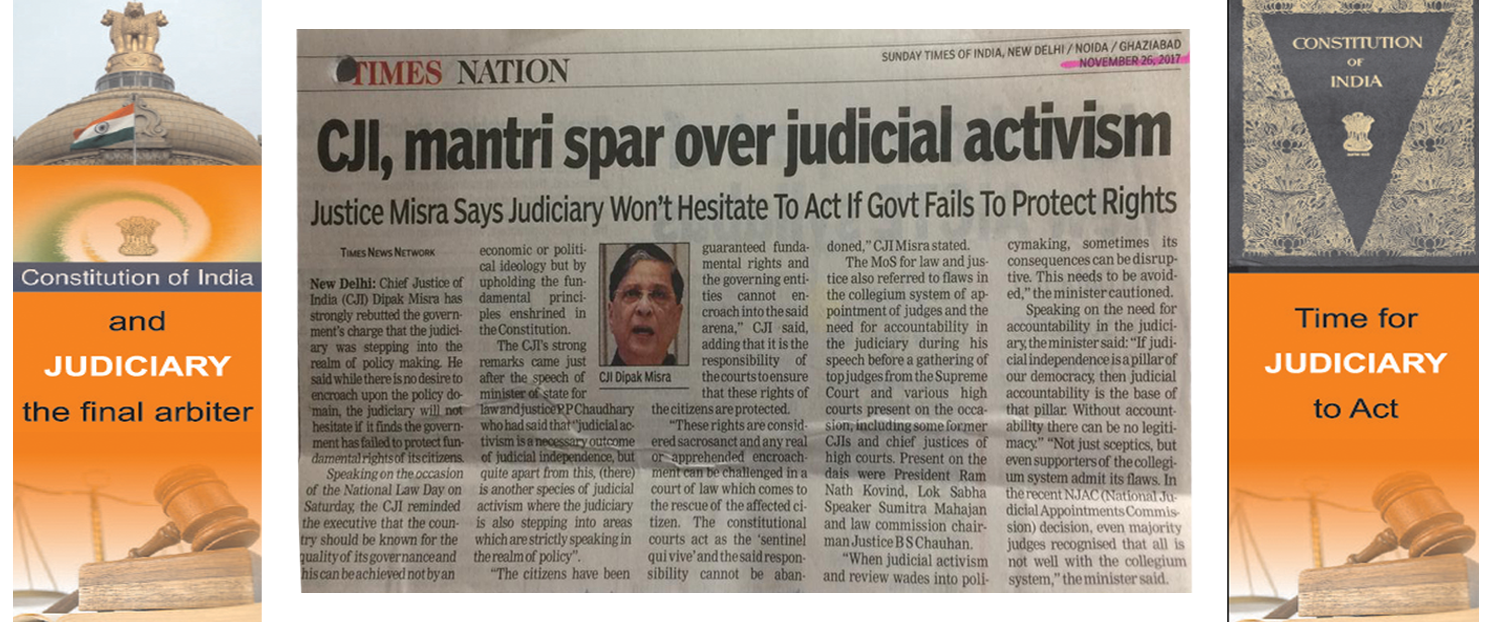
Task: Click the subheading about Justice Misra
Action: click(x=742, y=205)
